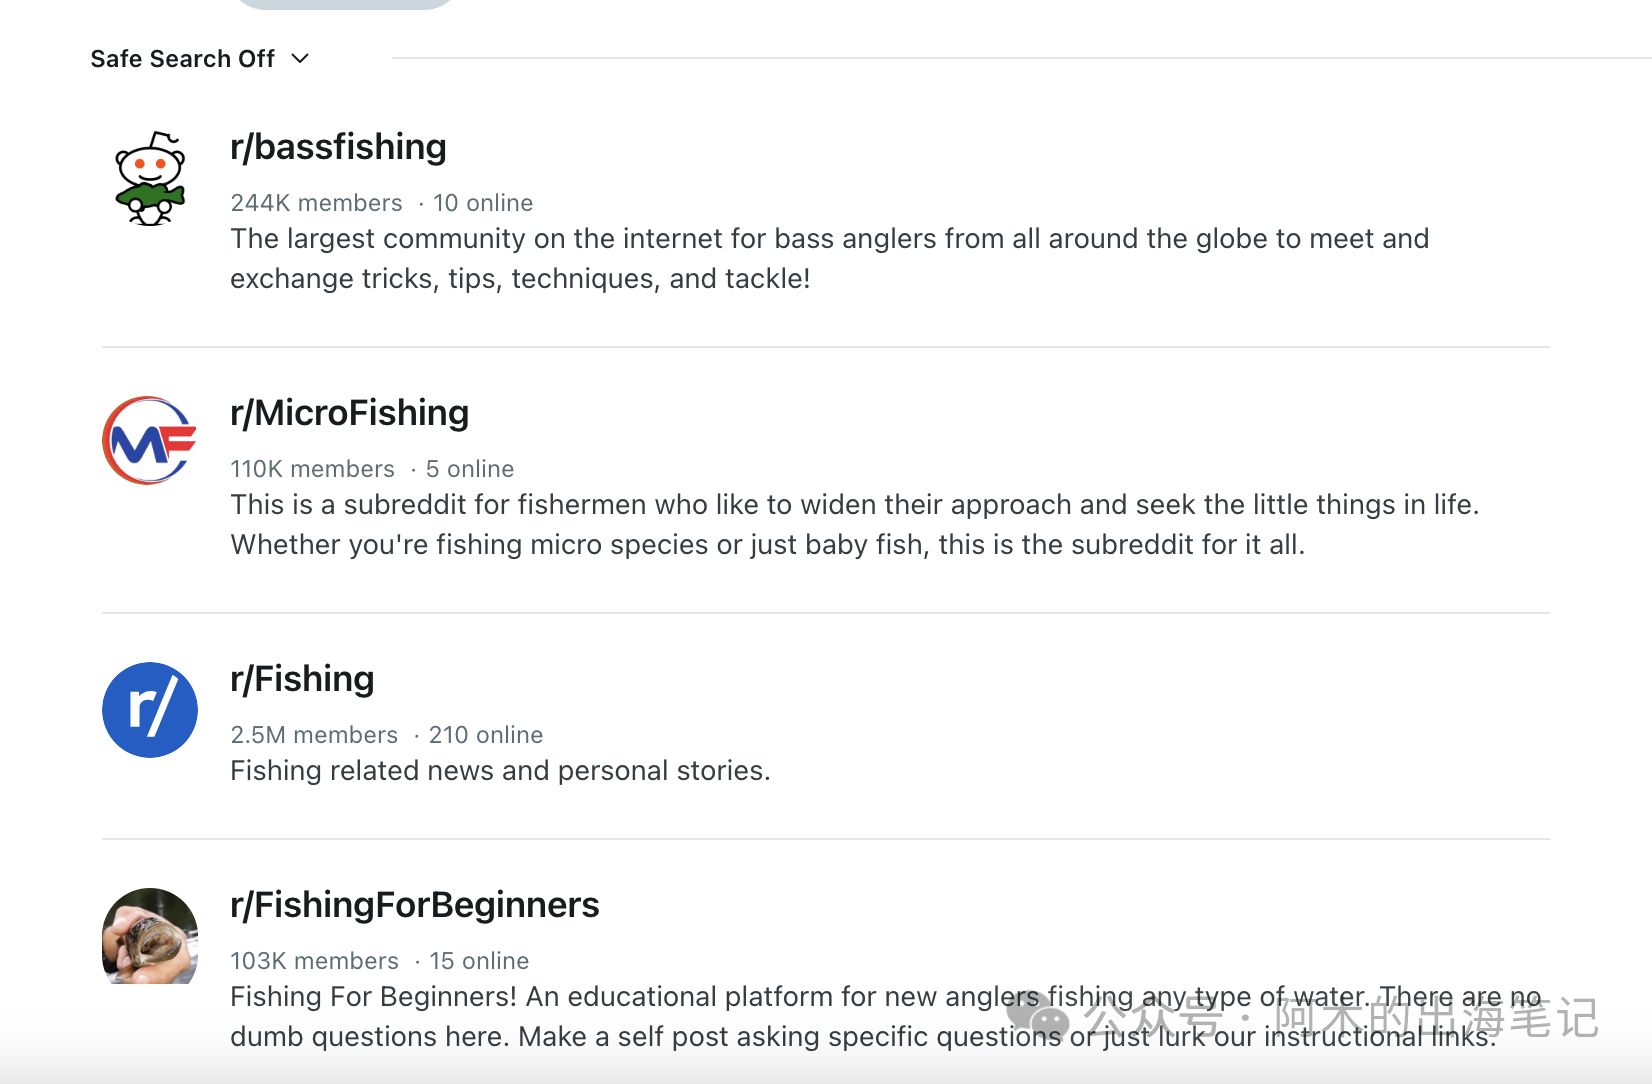This screenshot has width=1652, height=1084.
Task: Click the 103K members count text
Action: [x=314, y=961]
